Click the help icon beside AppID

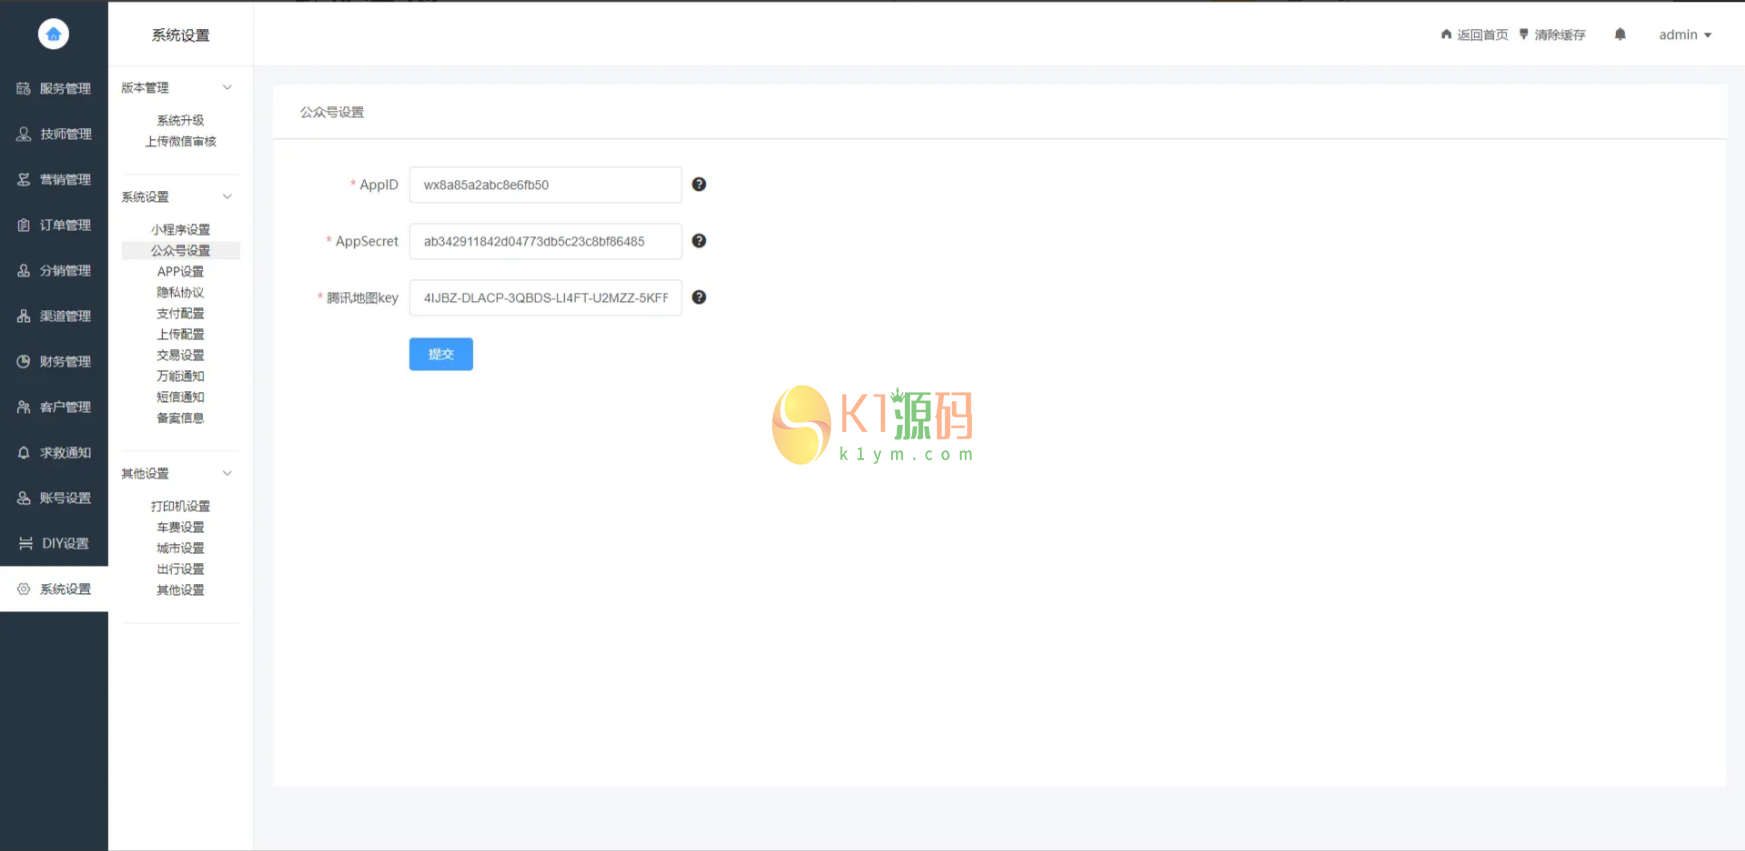point(699,184)
